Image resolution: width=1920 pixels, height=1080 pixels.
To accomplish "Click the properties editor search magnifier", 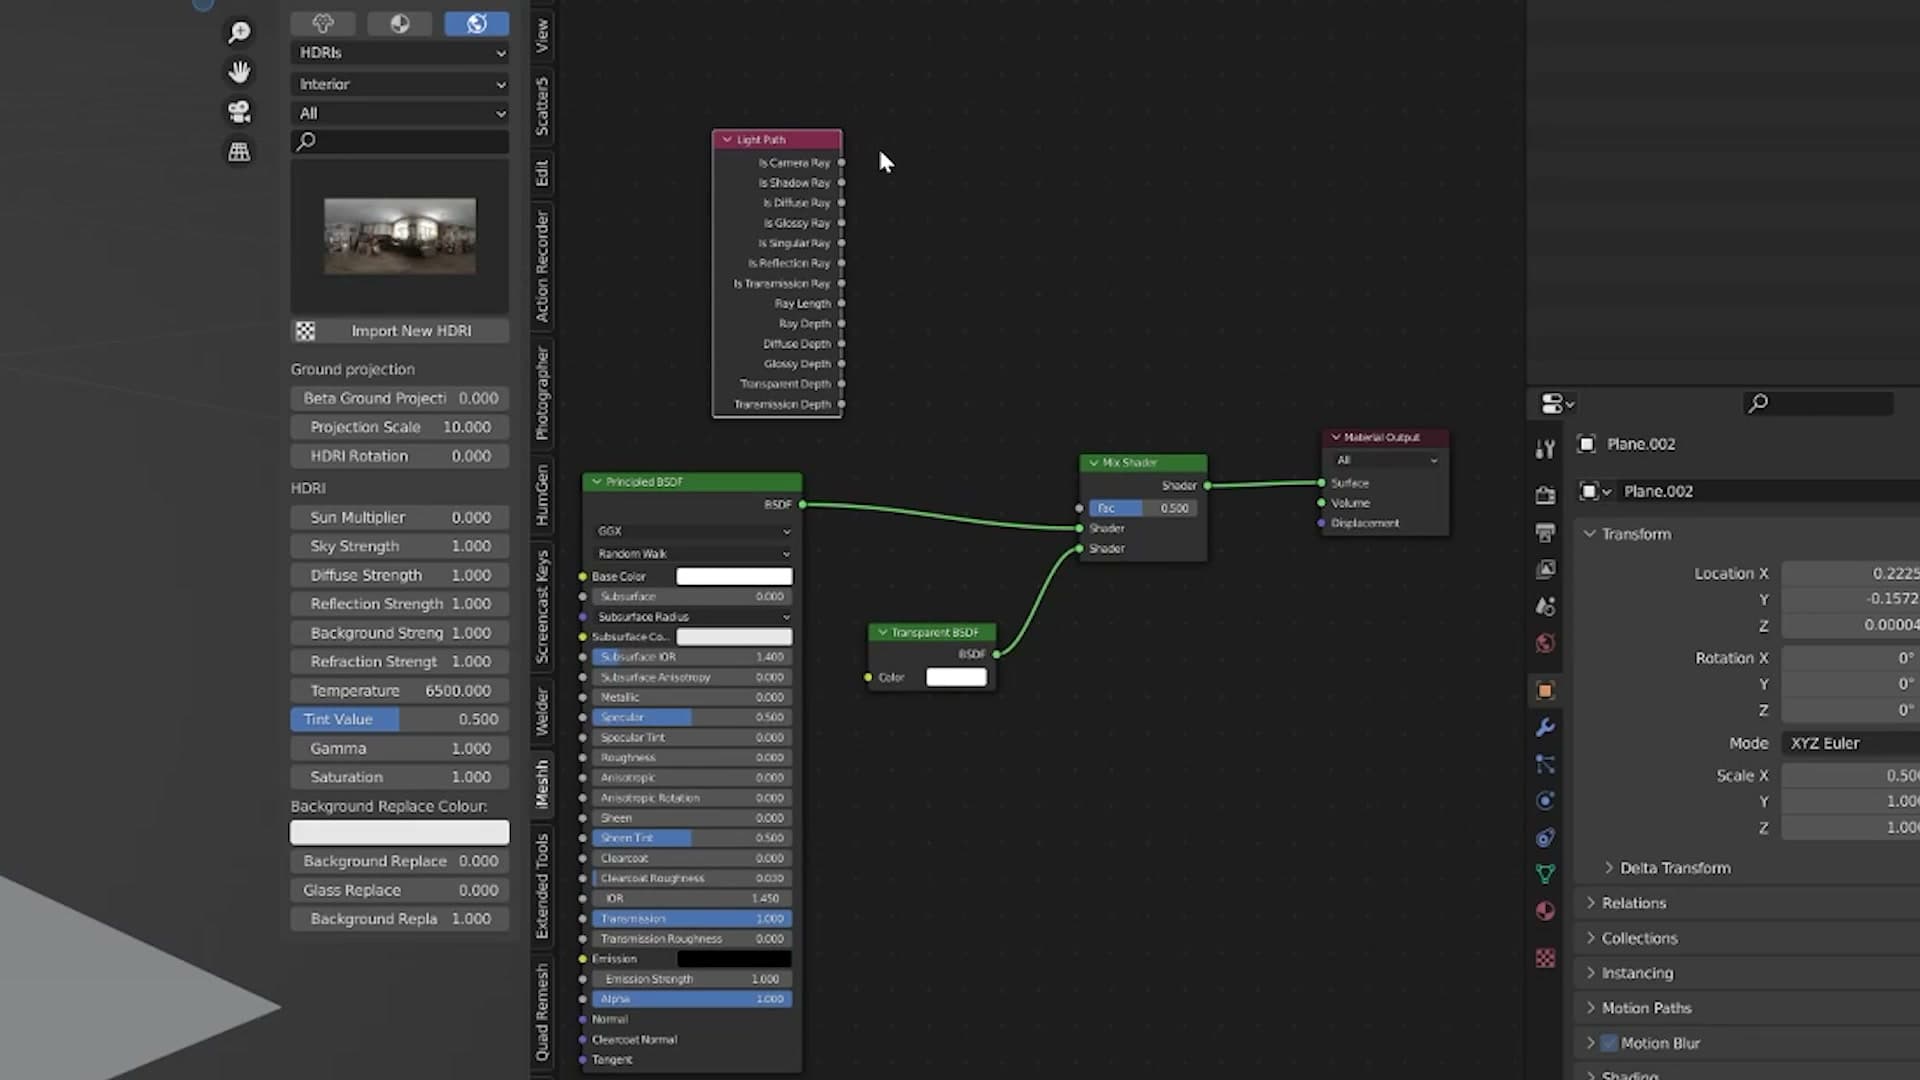I will (1758, 403).
